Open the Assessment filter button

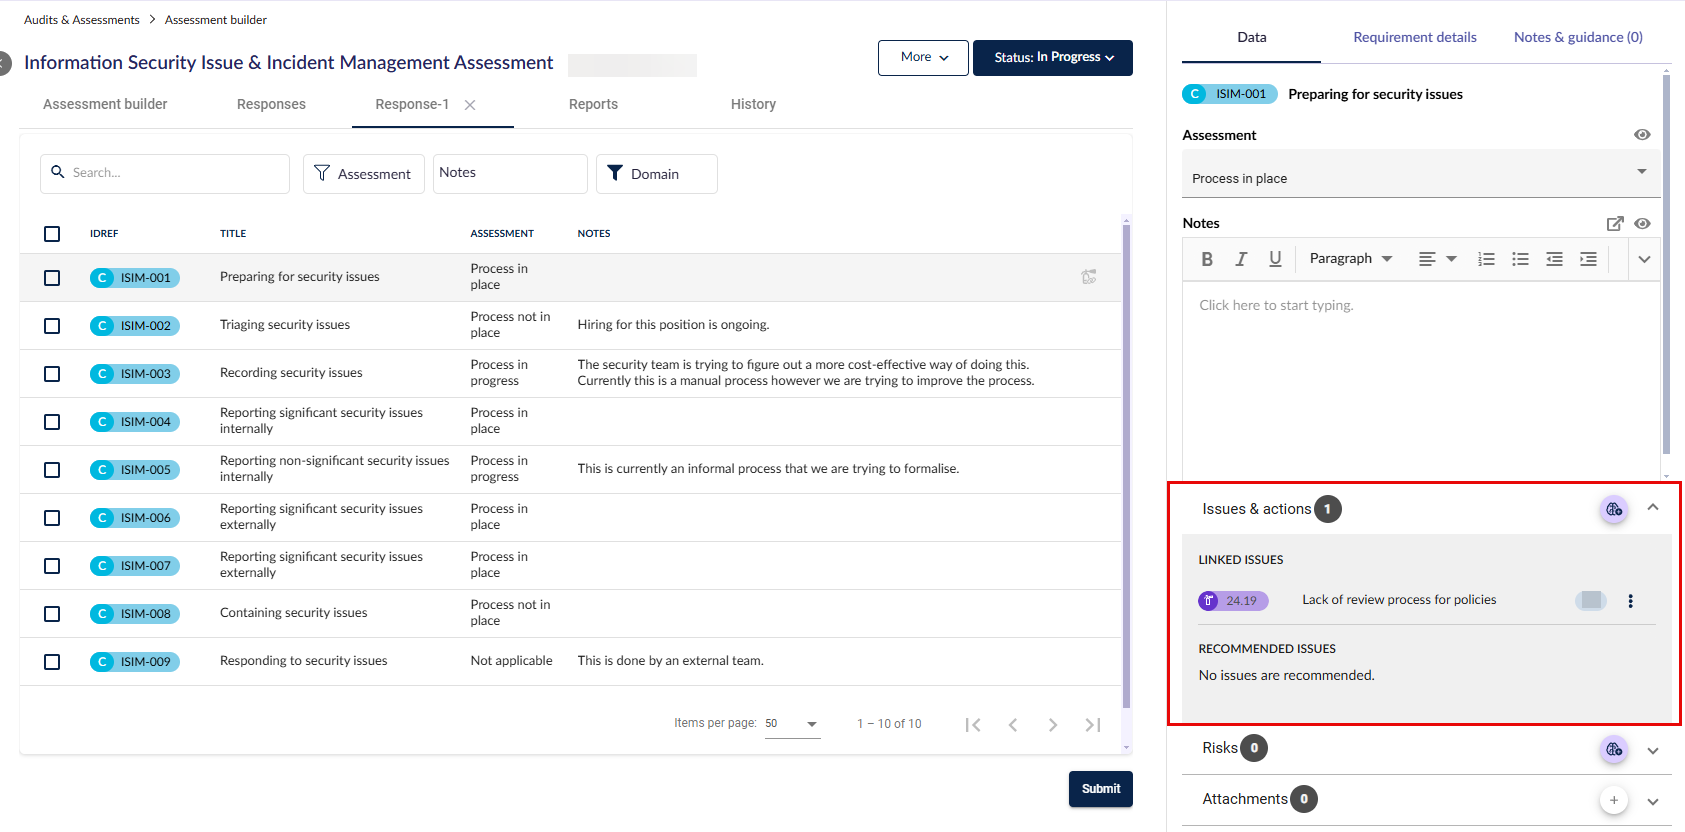[364, 174]
